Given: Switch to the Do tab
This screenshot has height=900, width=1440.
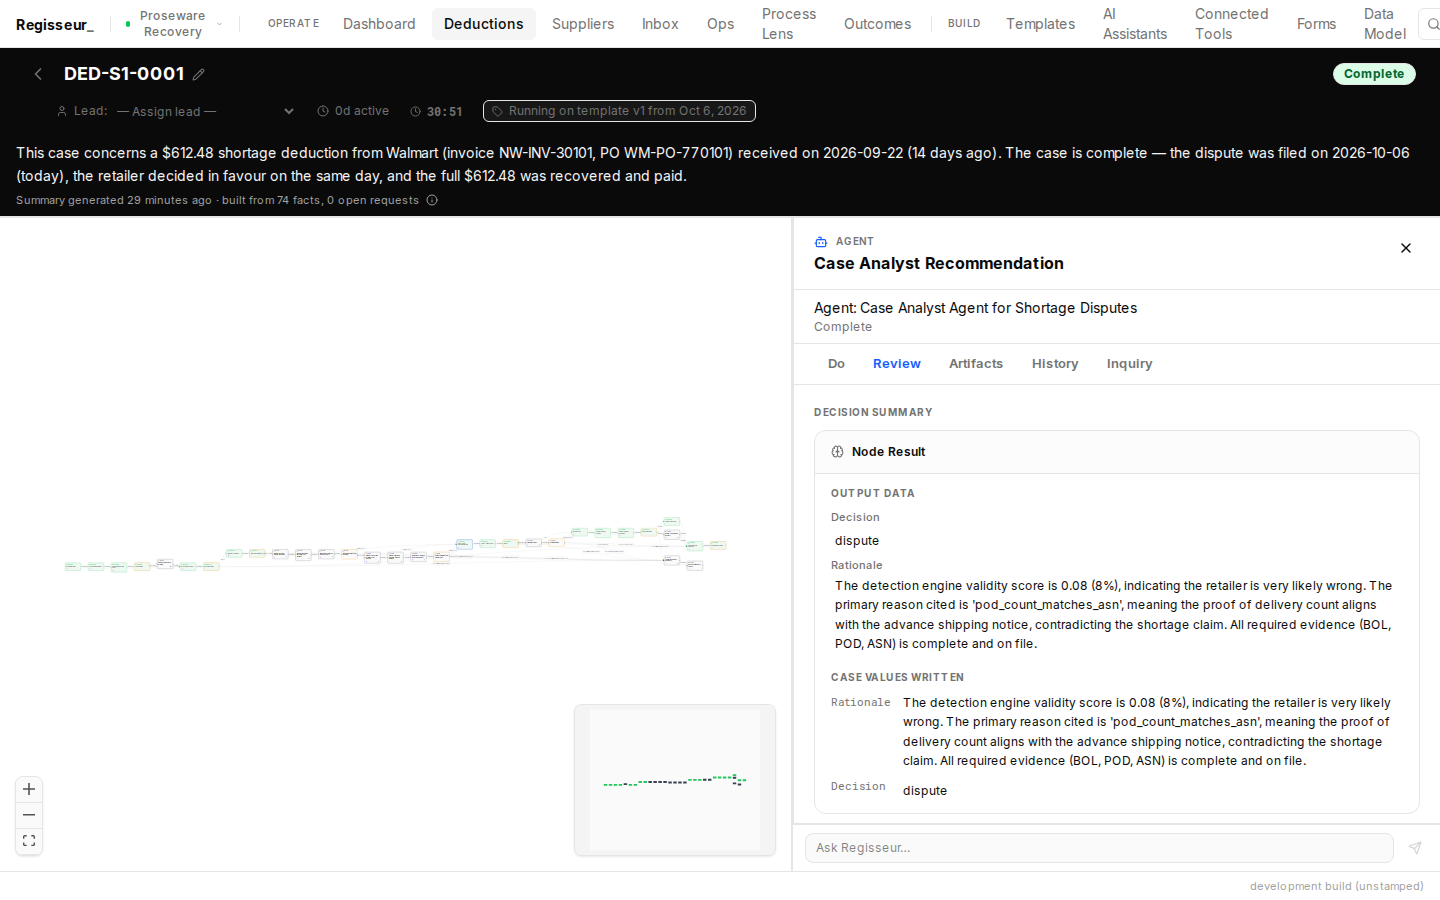Looking at the screenshot, I should (x=837, y=364).
